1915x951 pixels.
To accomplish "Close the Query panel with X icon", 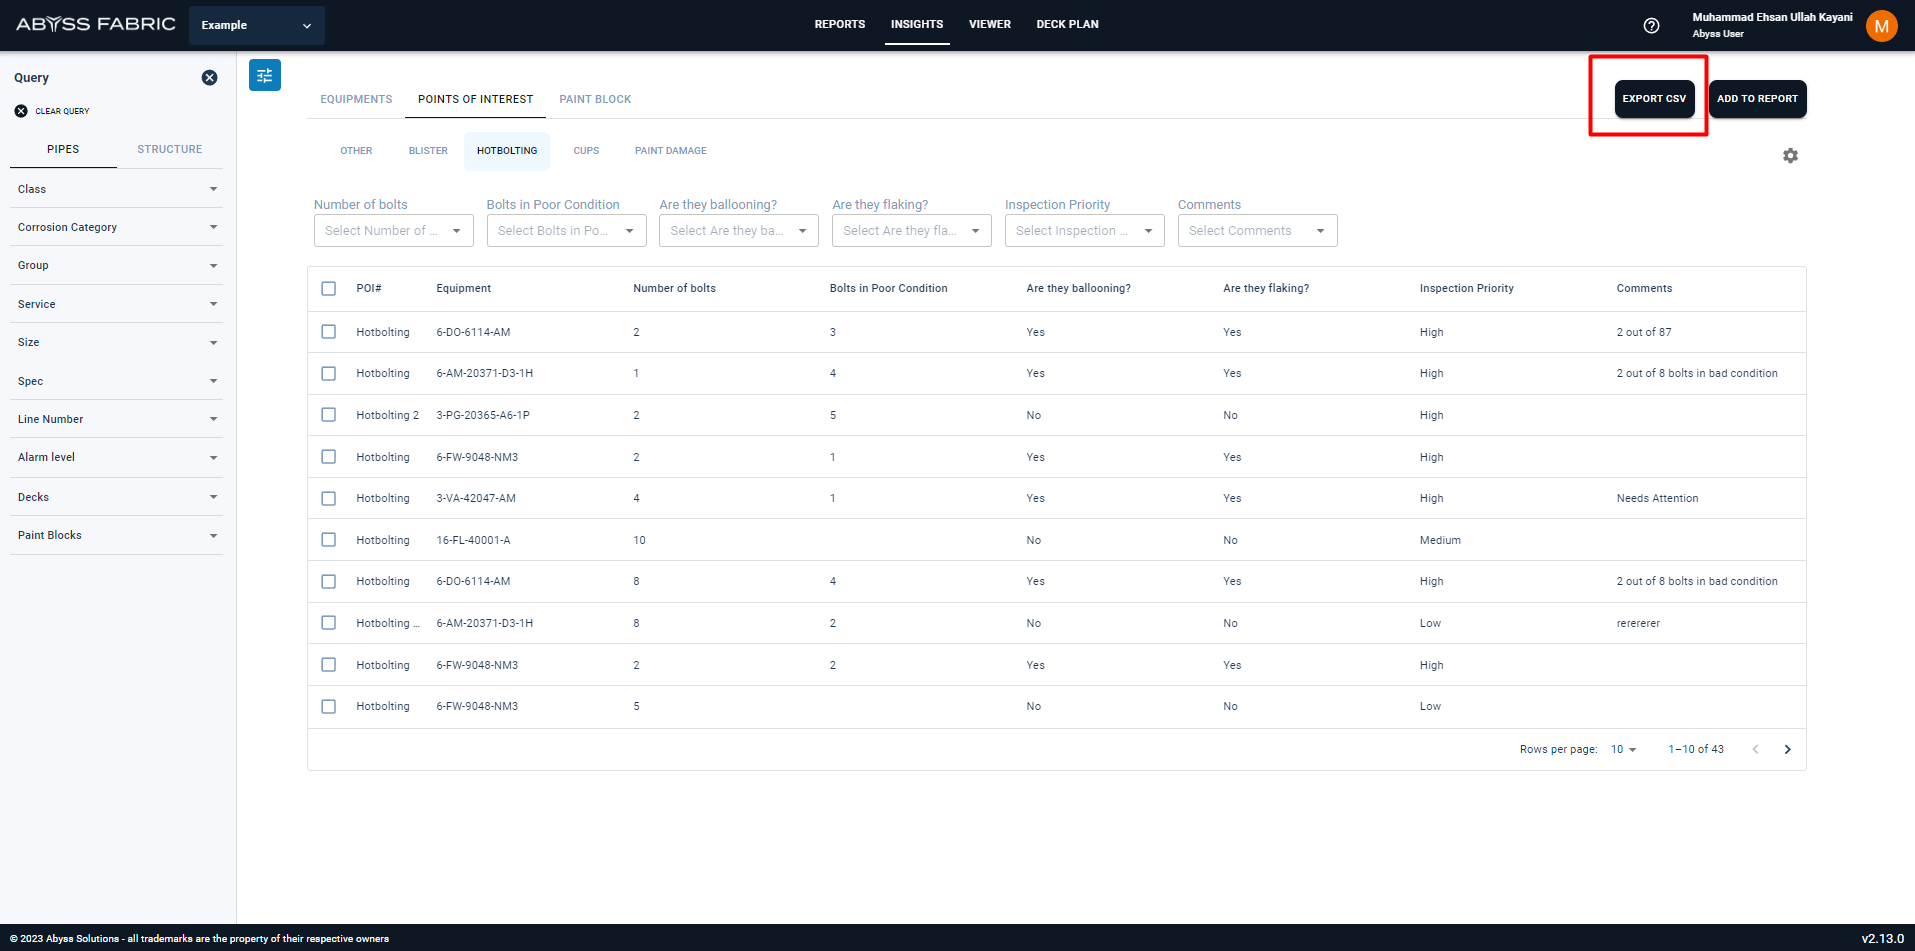I will point(210,78).
